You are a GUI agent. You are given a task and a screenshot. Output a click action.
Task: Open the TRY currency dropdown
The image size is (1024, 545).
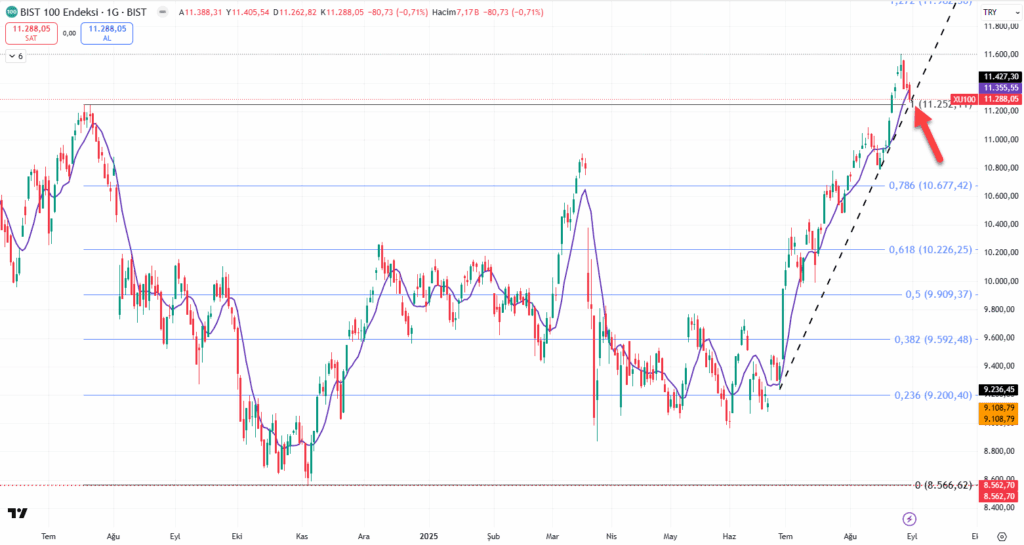click(x=991, y=11)
